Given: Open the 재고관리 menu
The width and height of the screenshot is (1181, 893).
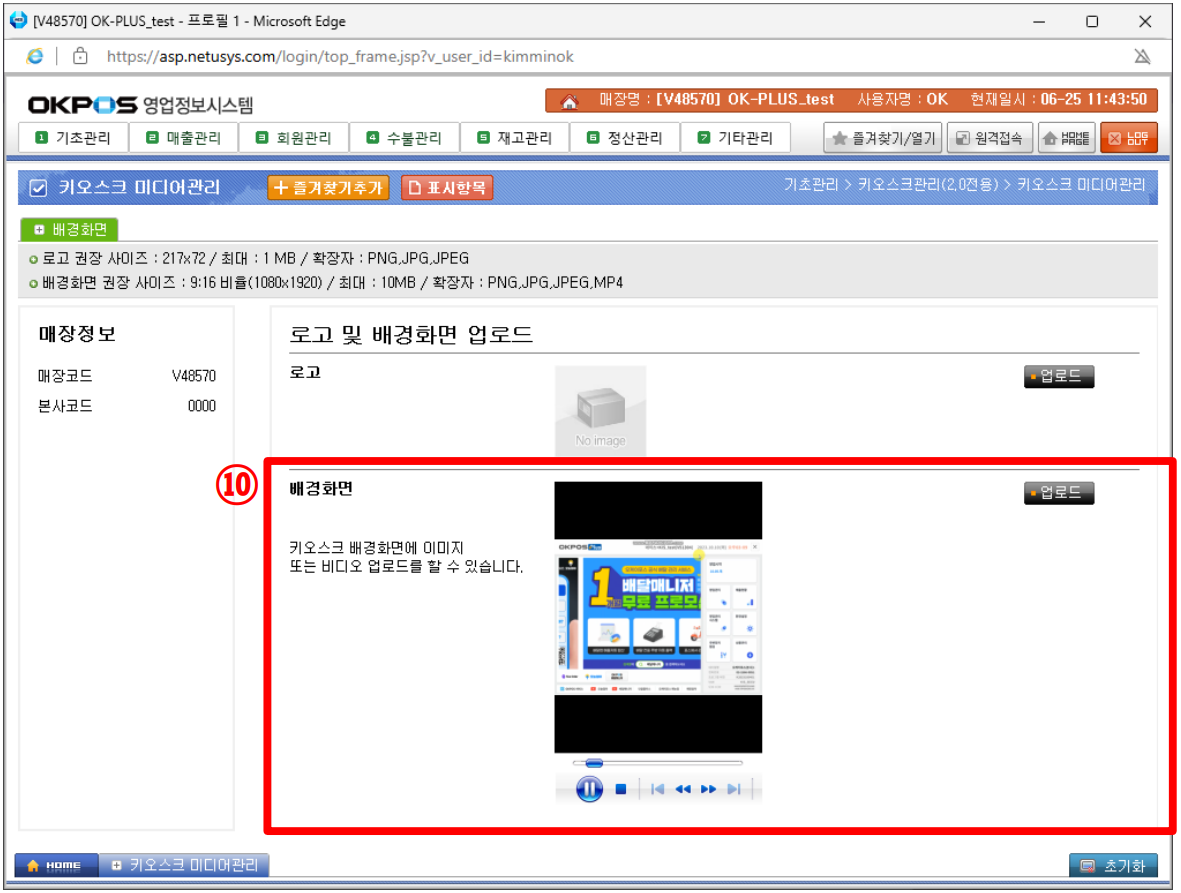Looking at the screenshot, I should [514, 138].
